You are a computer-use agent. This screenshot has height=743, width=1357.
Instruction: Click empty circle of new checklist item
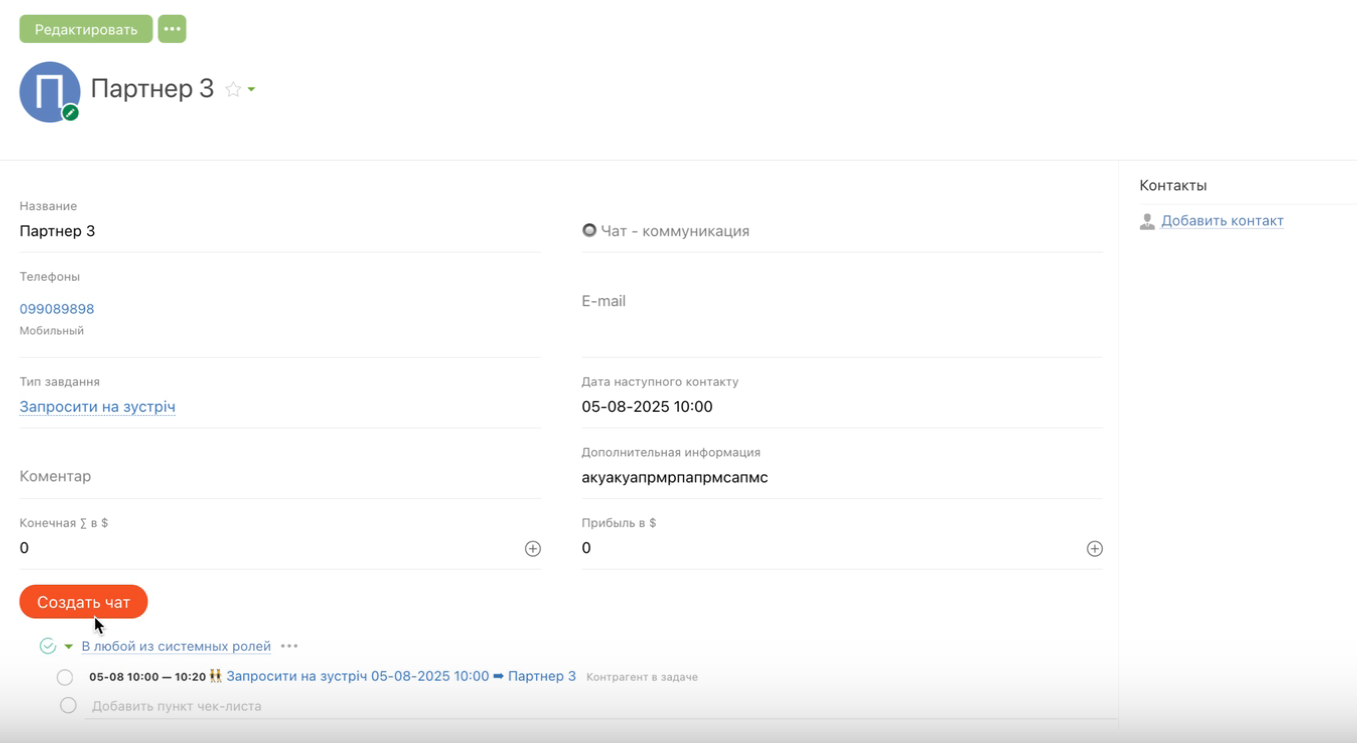(68, 705)
